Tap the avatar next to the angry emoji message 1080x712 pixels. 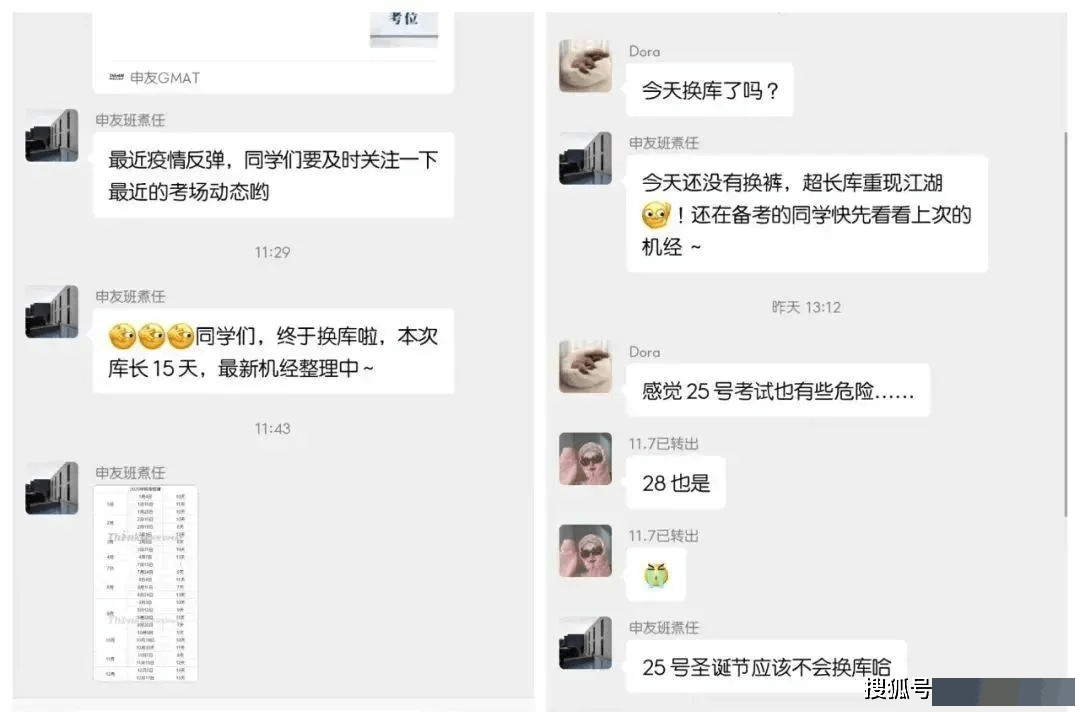[585, 551]
